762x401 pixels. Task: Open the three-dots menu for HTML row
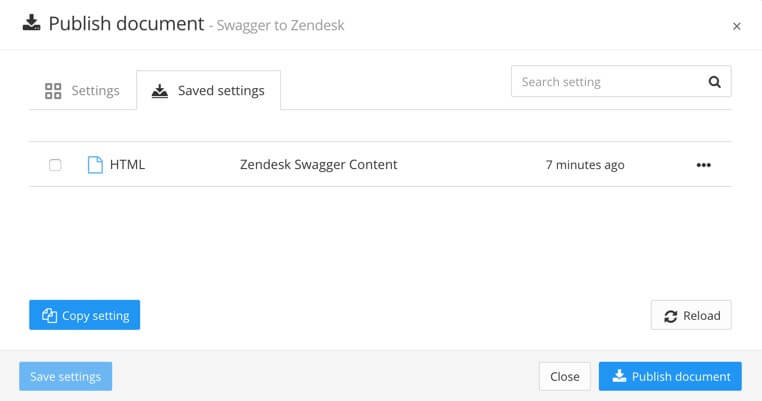click(x=703, y=165)
